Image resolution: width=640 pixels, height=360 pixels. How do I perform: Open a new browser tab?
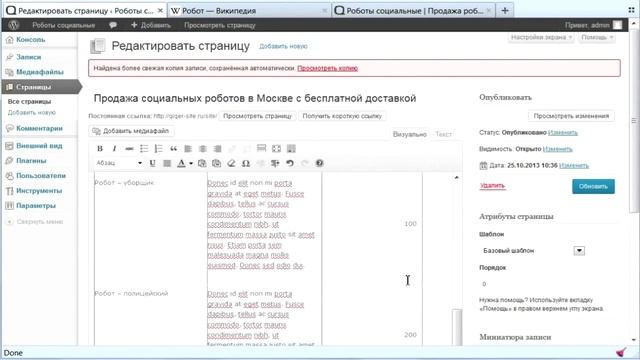pos(505,11)
